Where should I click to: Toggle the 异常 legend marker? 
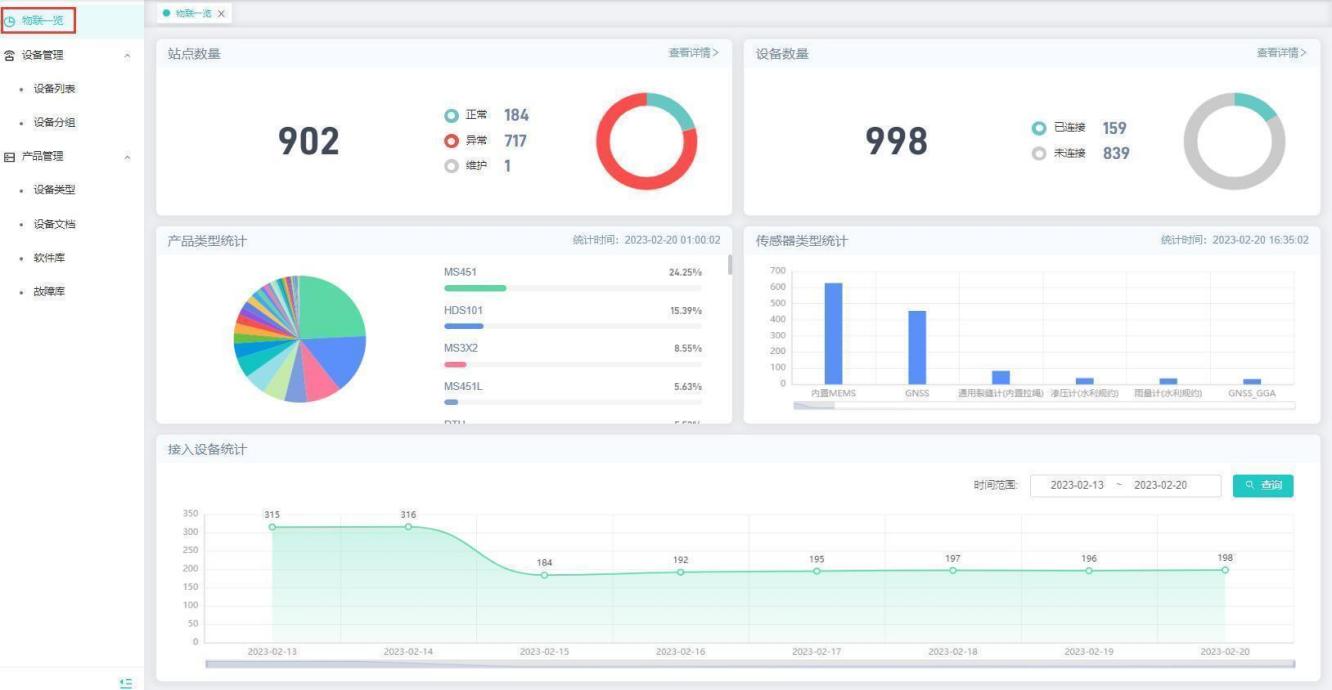pyautogui.click(x=452, y=141)
